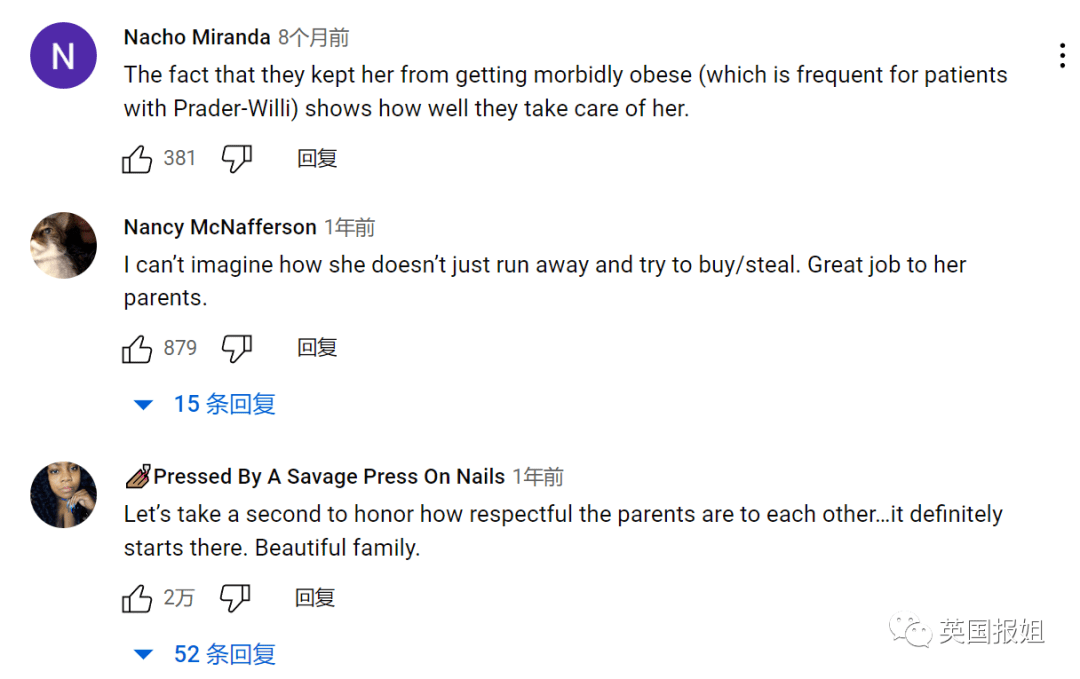
Task: Reply to Nacho Miranda's comment
Action: [x=317, y=159]
